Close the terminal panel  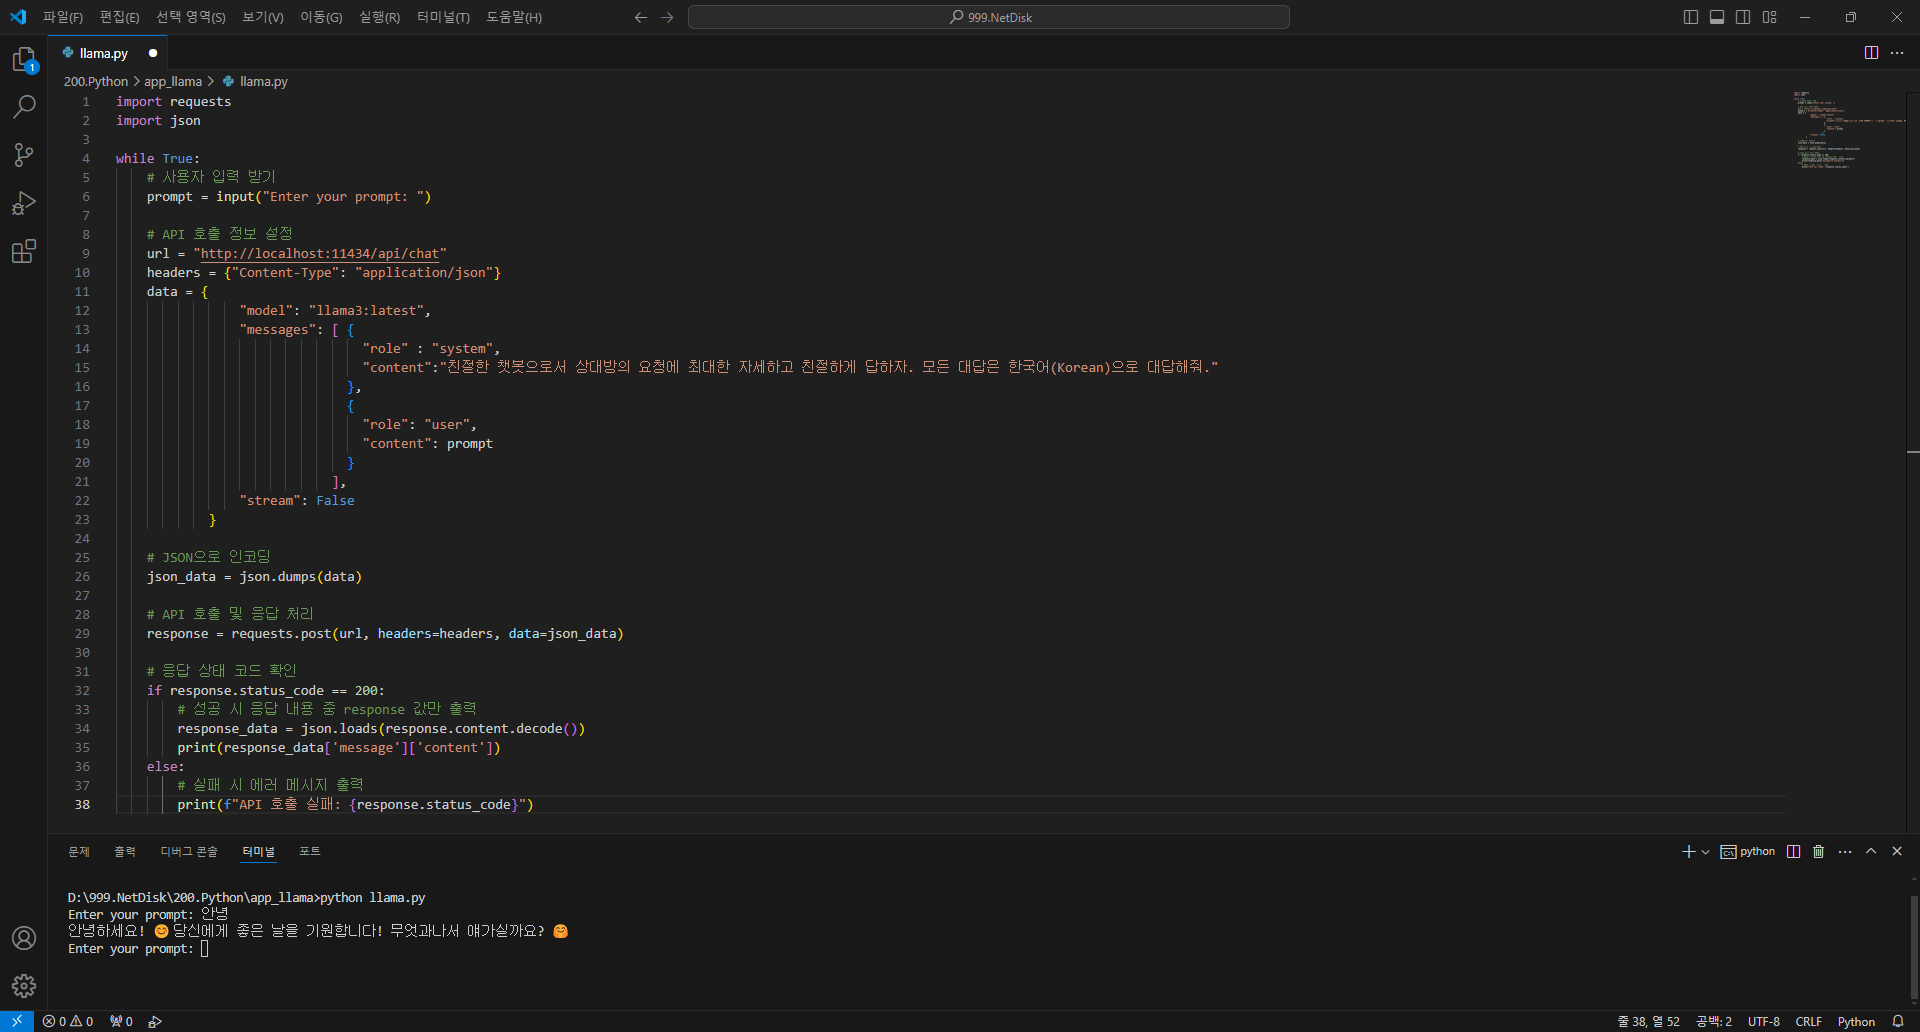tap(1897, 852)
